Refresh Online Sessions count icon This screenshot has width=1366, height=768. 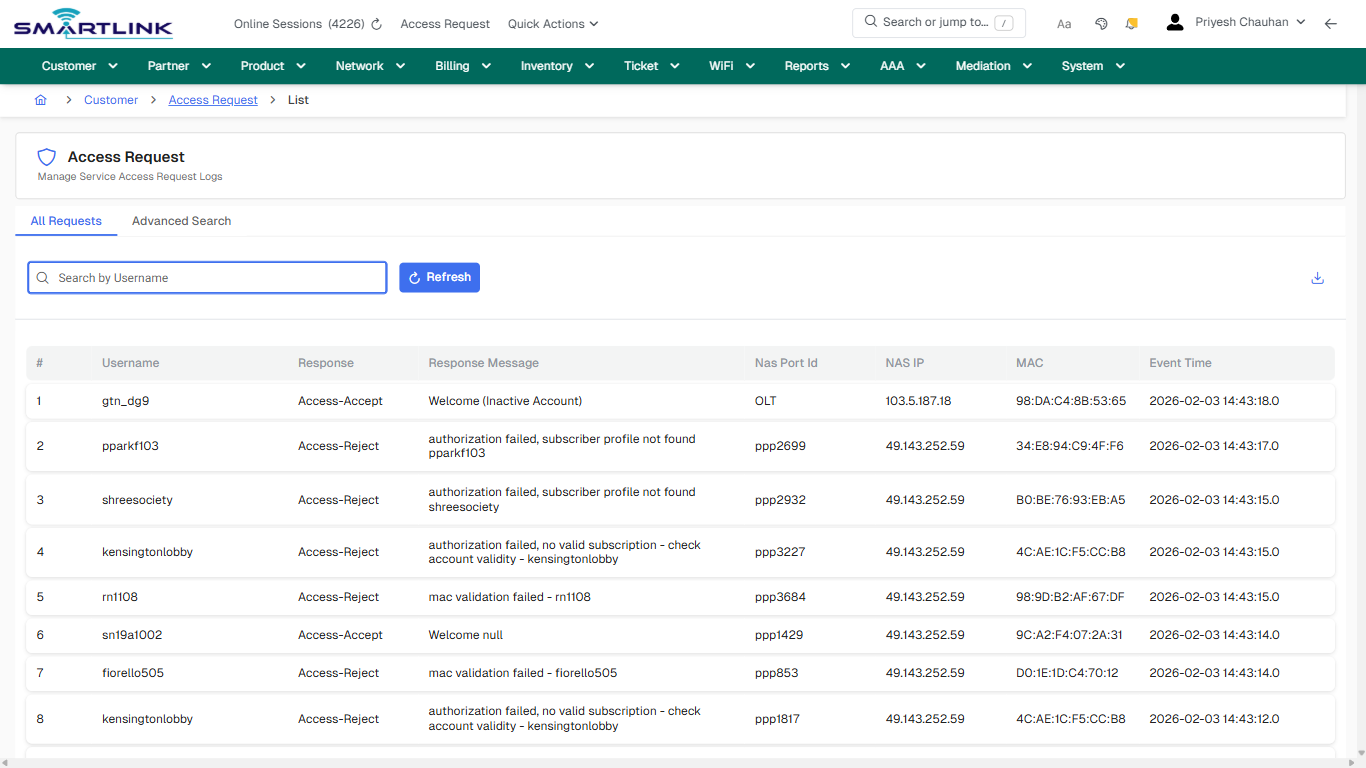[x=374, y=23]
